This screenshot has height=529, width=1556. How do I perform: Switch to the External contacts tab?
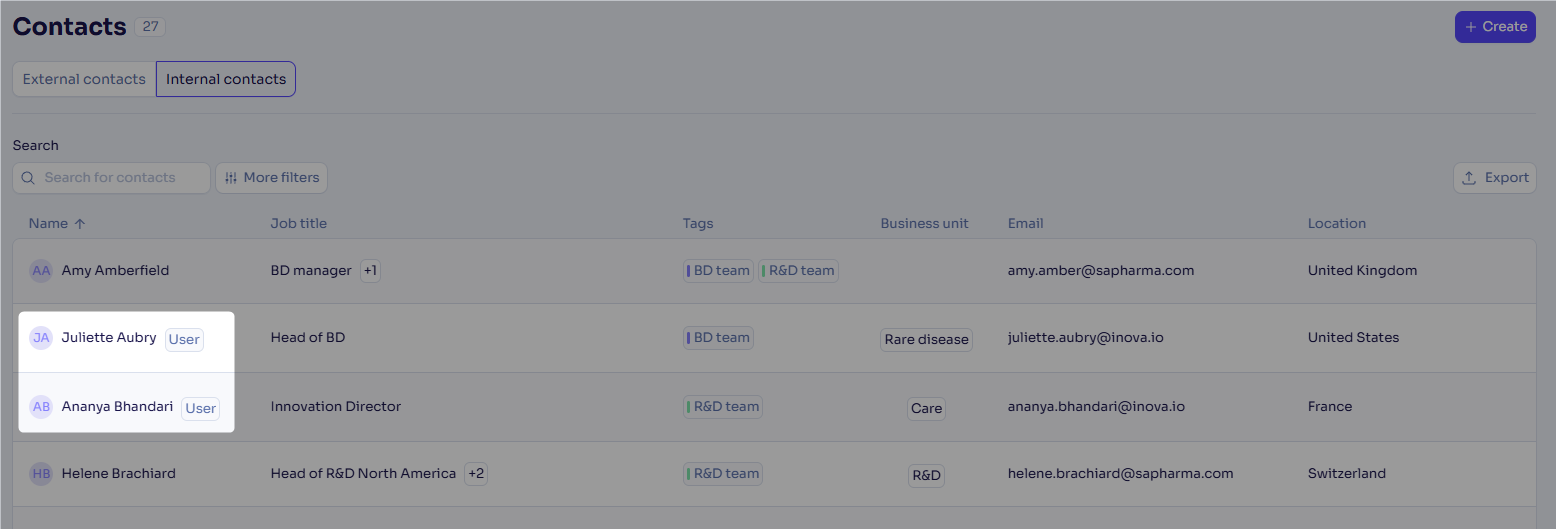84,79
